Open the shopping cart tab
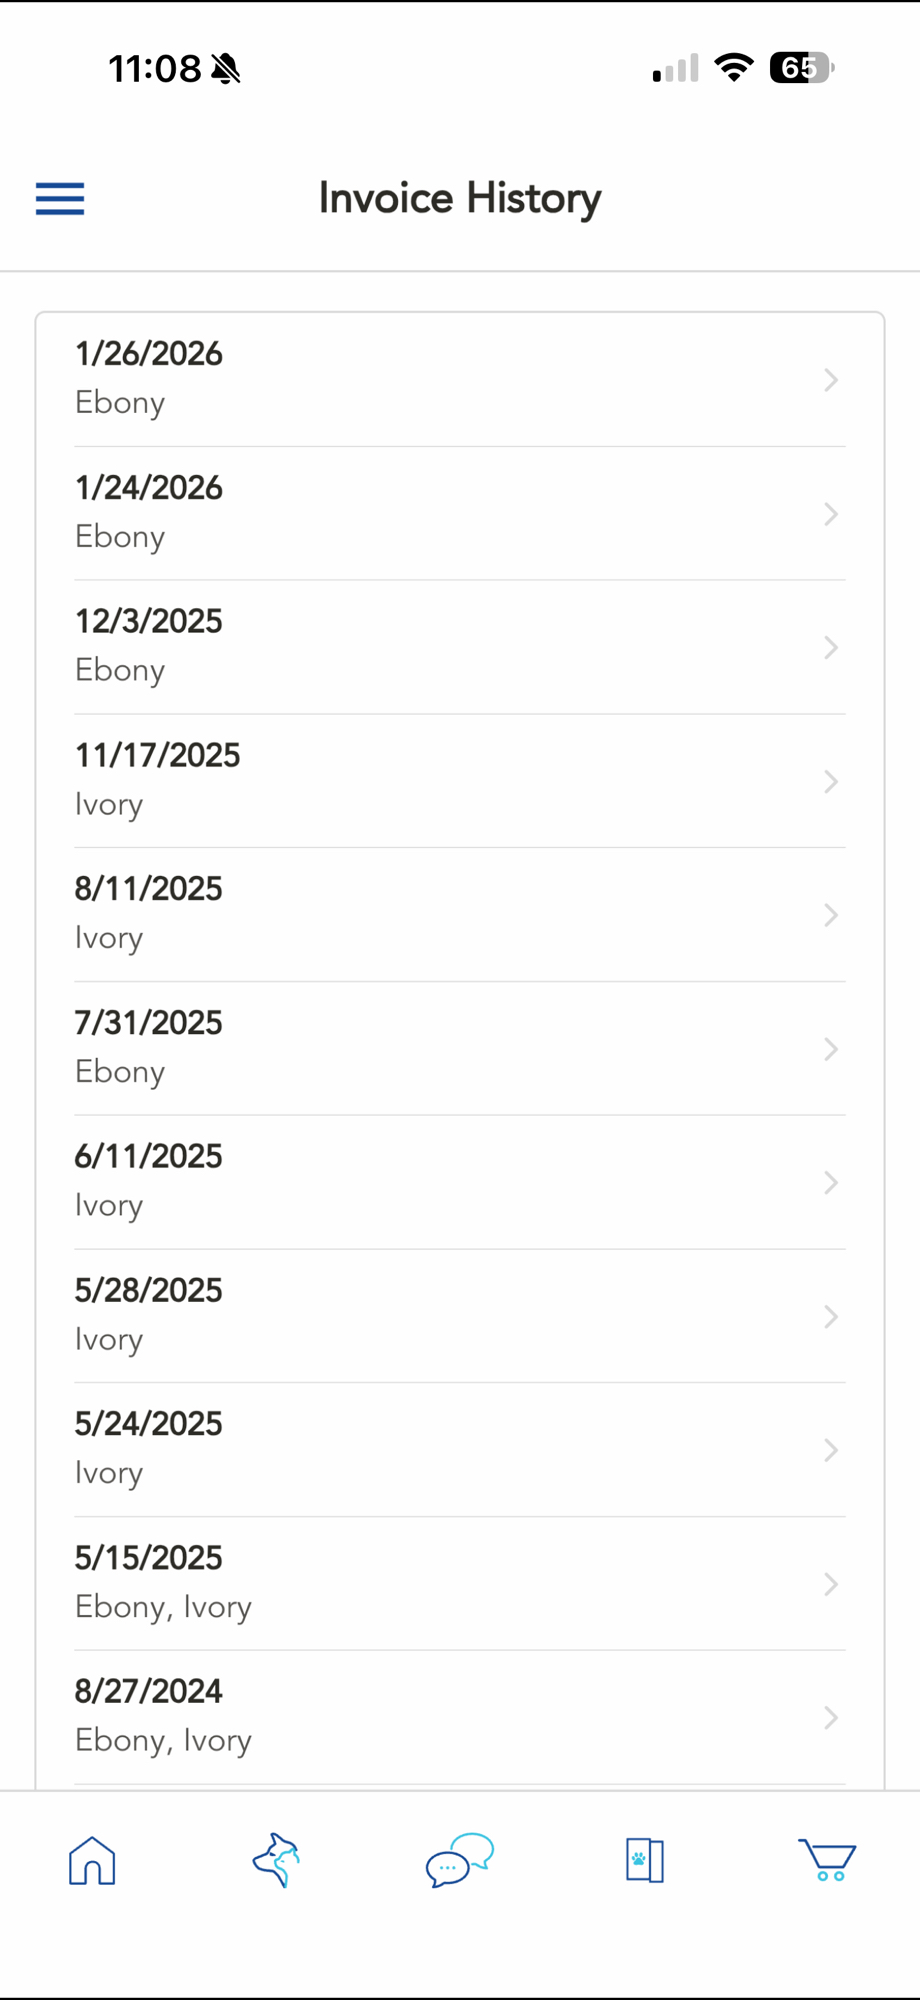Viewport: 920px width, 2000px height. pyautogui.click(x=827, y=1861)
